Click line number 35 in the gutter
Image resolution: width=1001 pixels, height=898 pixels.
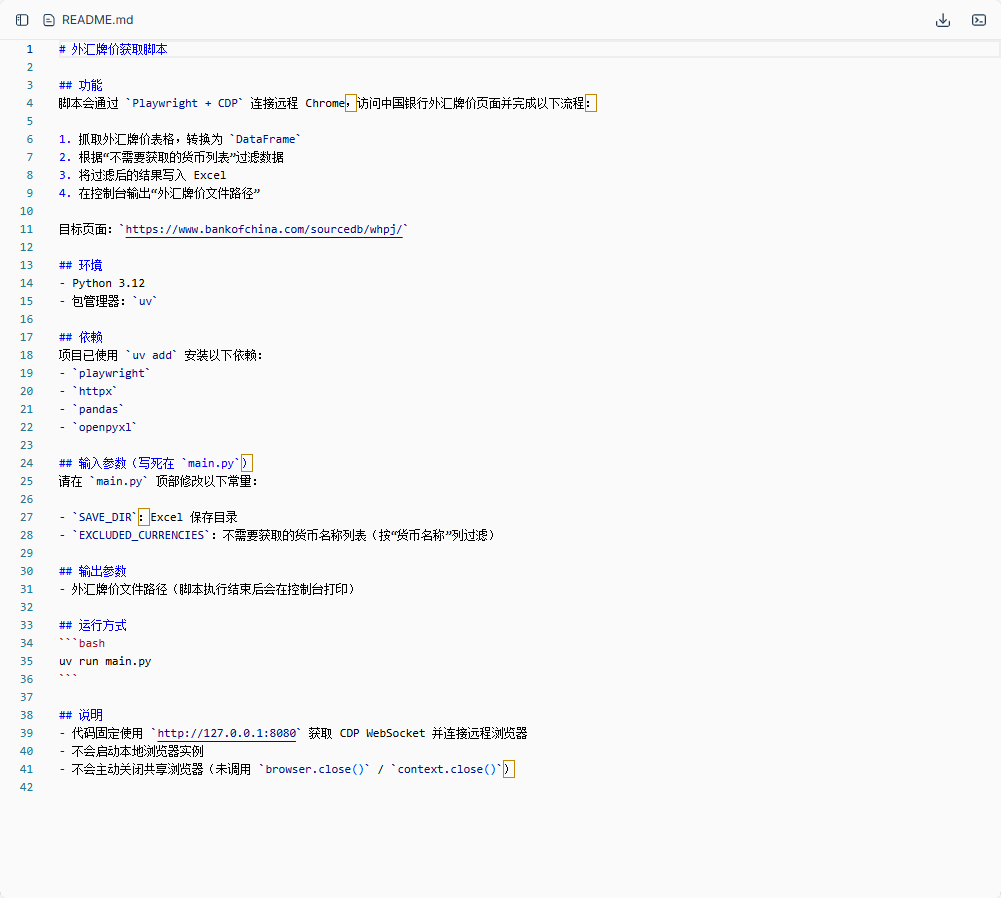[x=27, y=661]
